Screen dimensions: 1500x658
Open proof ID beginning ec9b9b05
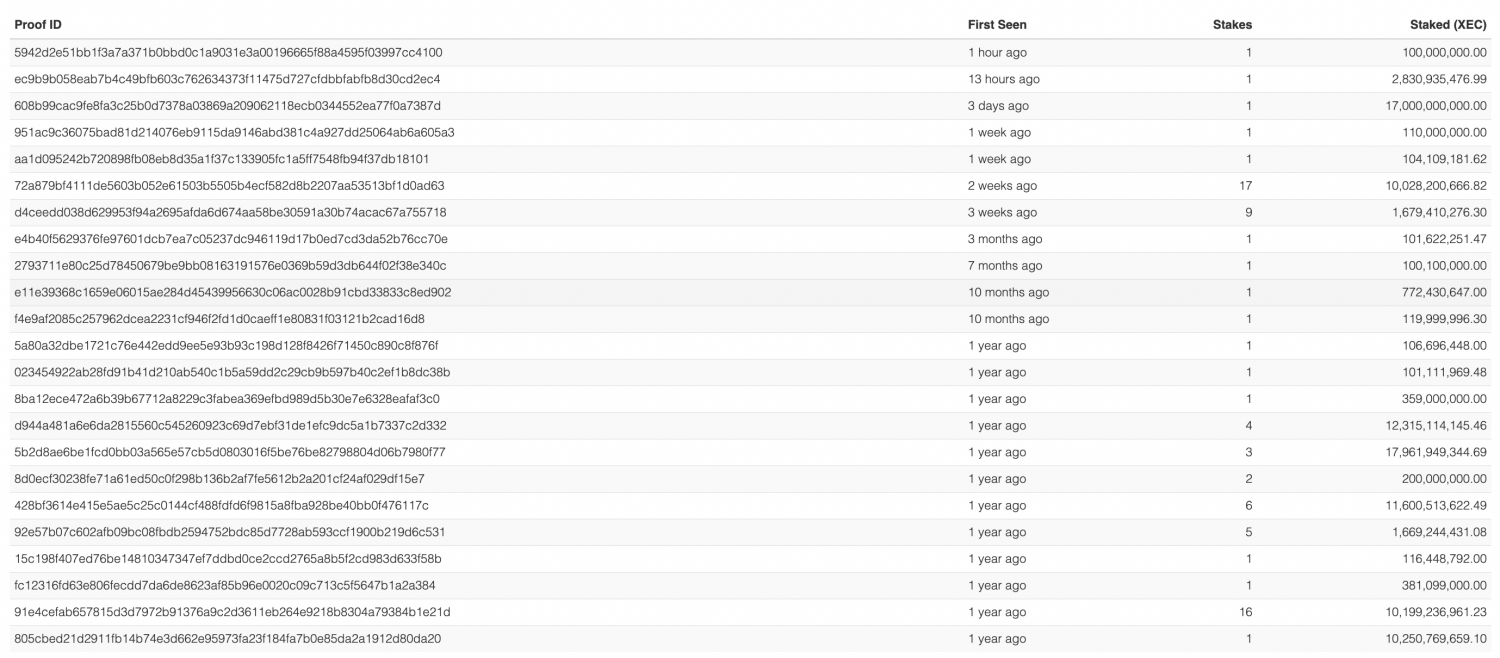pos(227,79)
